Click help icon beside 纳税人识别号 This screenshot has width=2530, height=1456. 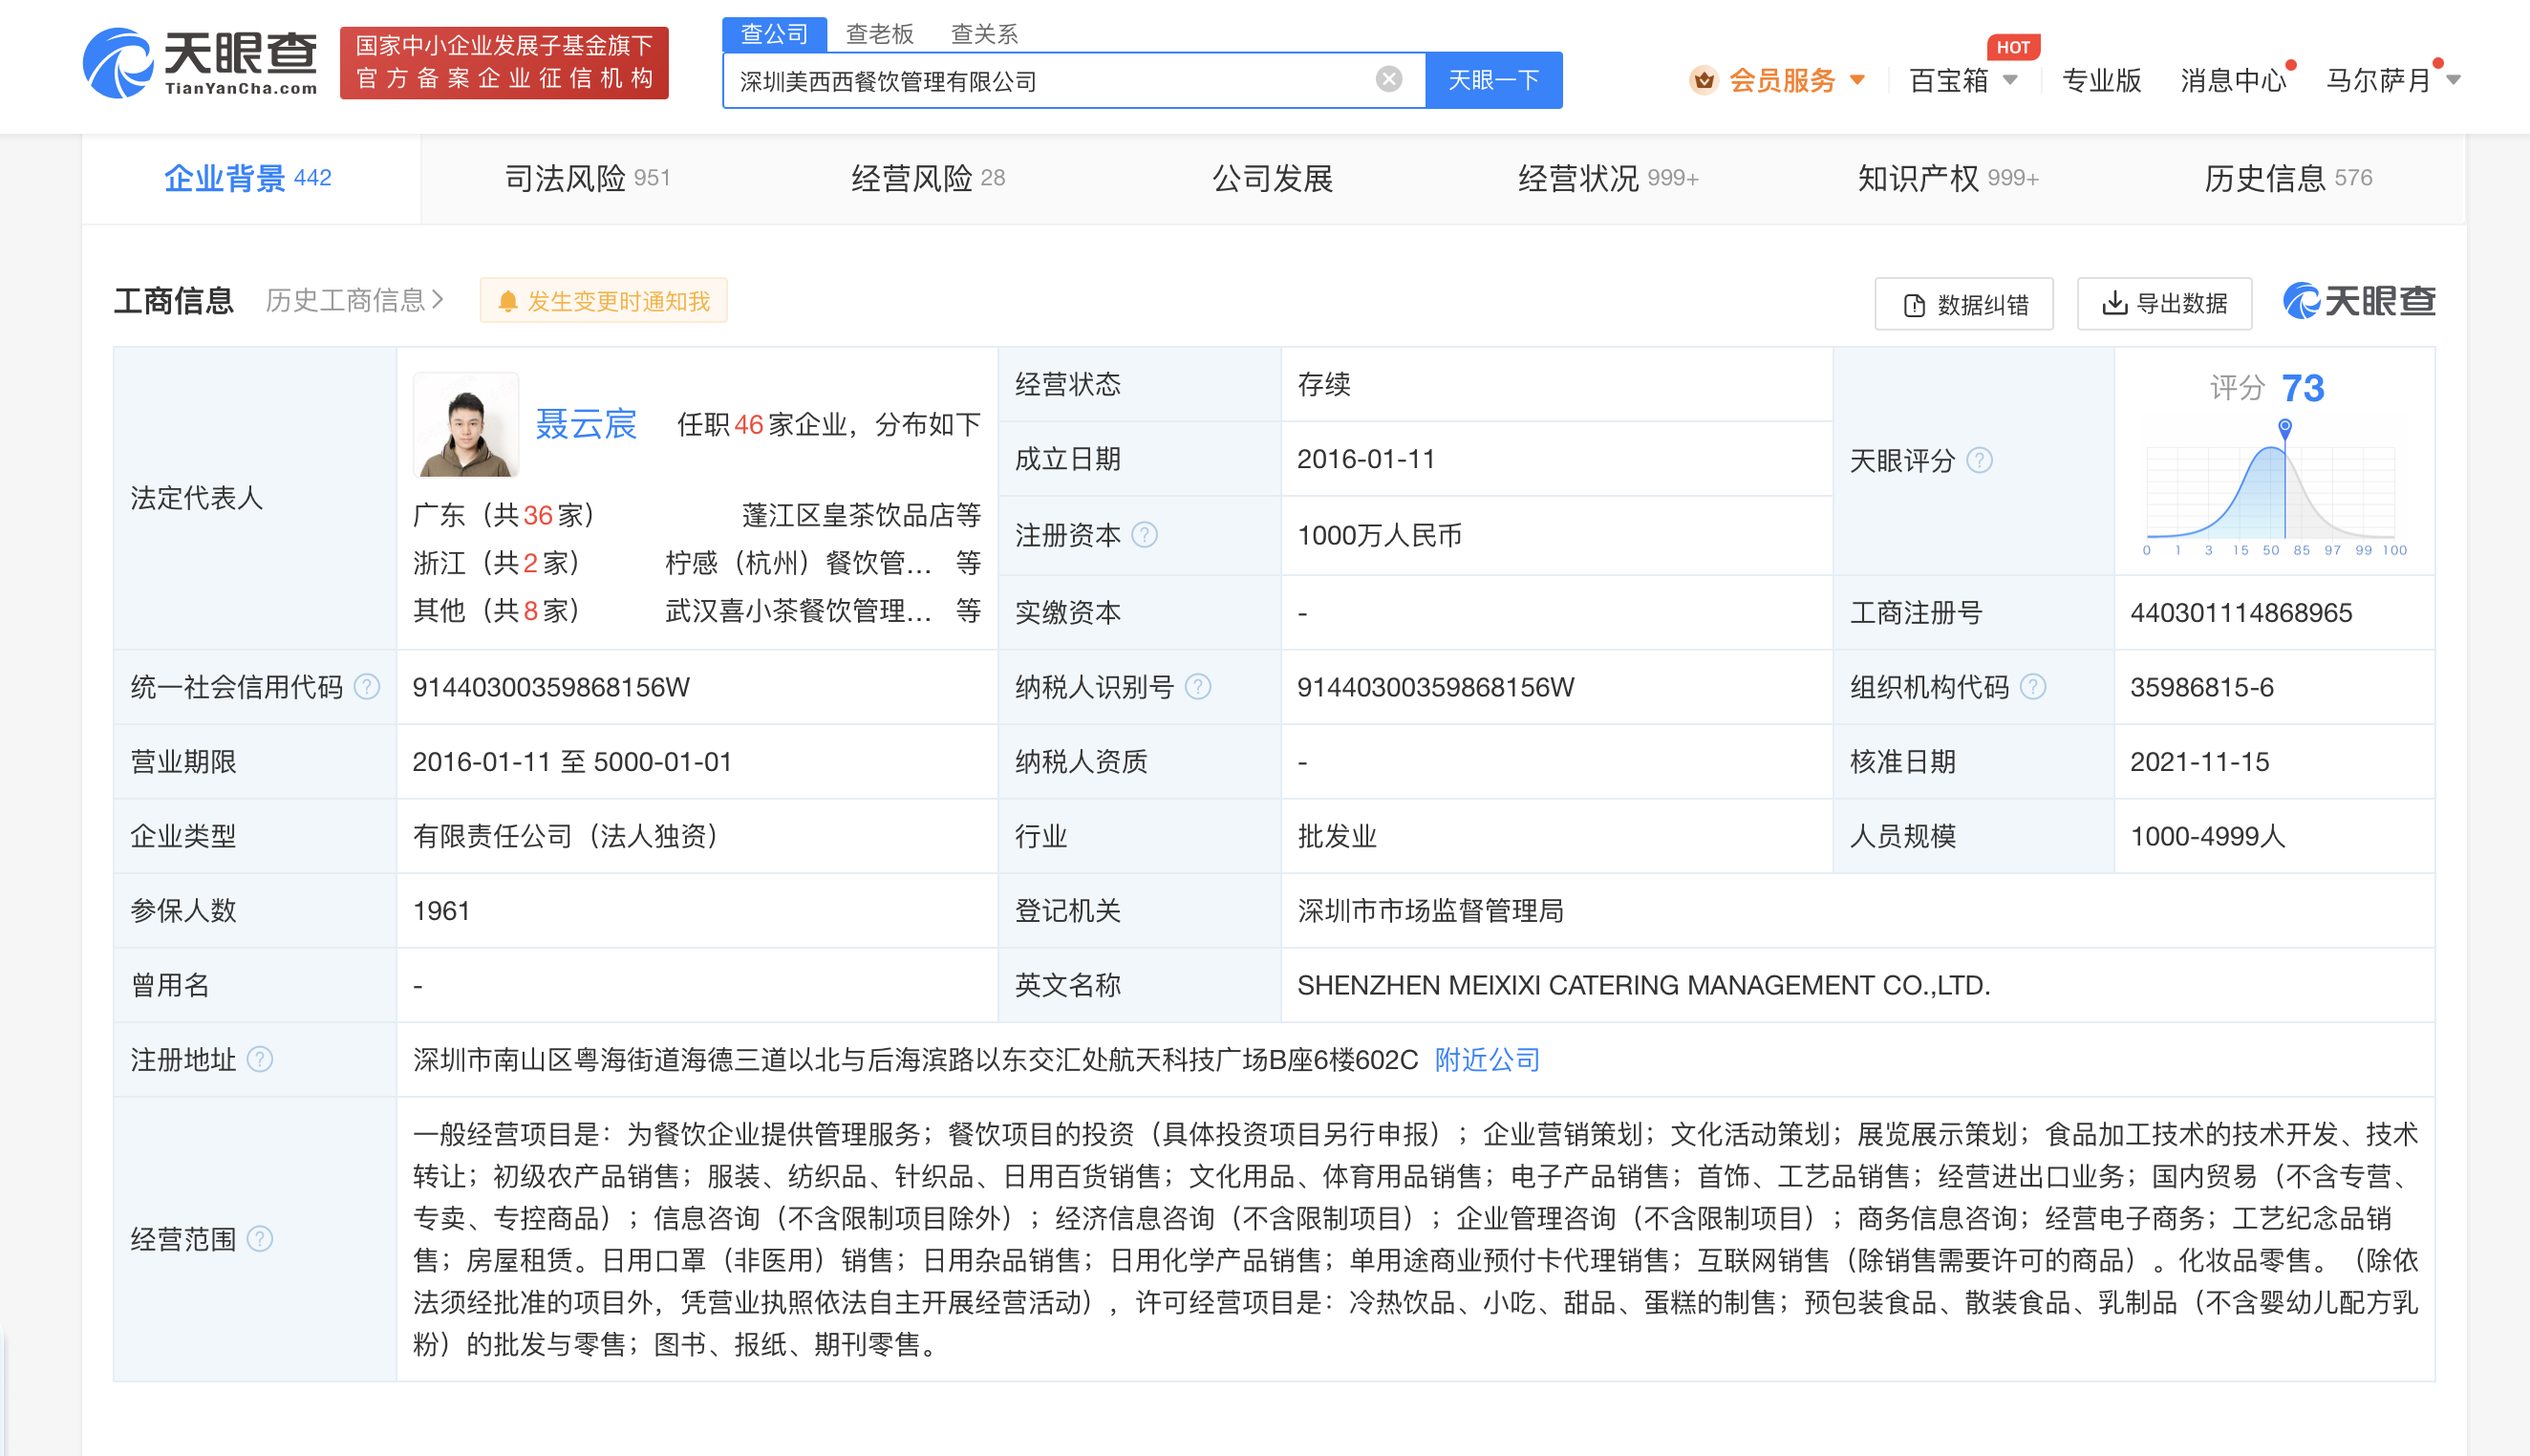coord(1197,687)
